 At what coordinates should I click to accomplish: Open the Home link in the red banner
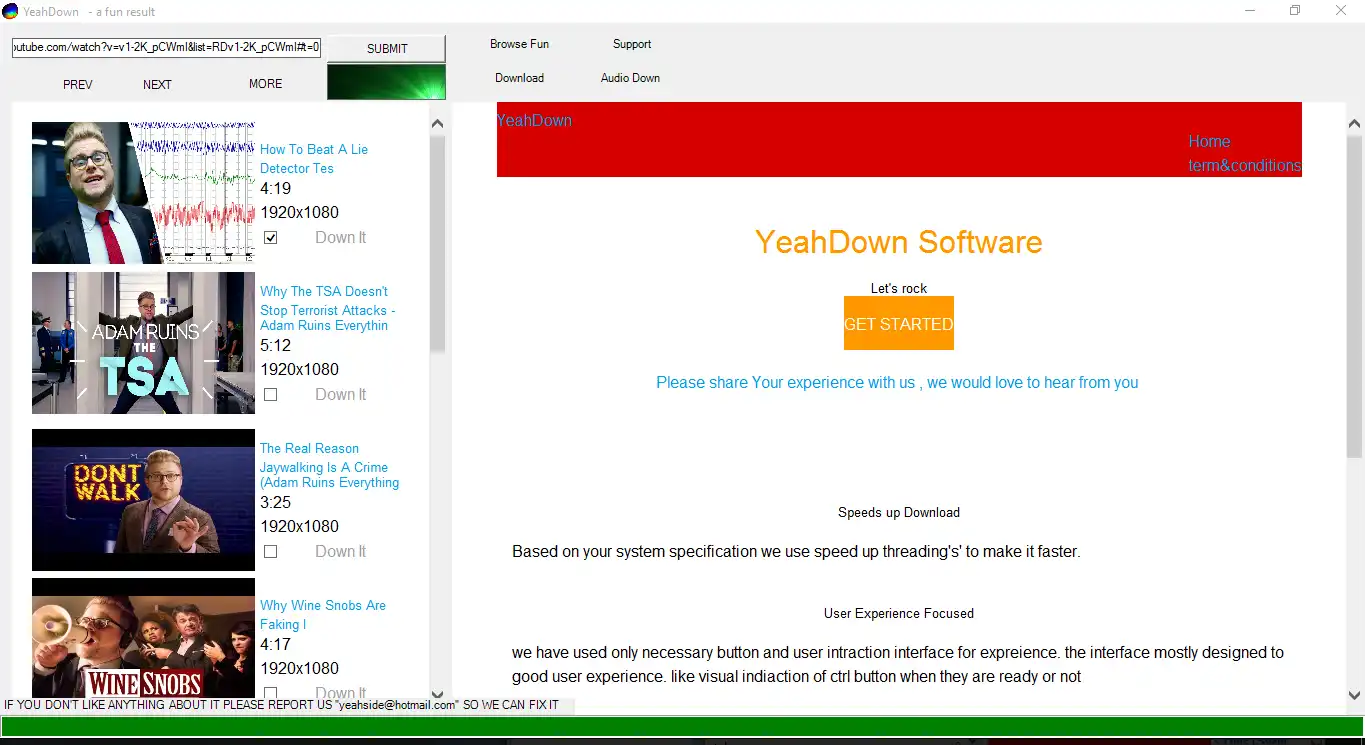click(x=1209, y=142)
